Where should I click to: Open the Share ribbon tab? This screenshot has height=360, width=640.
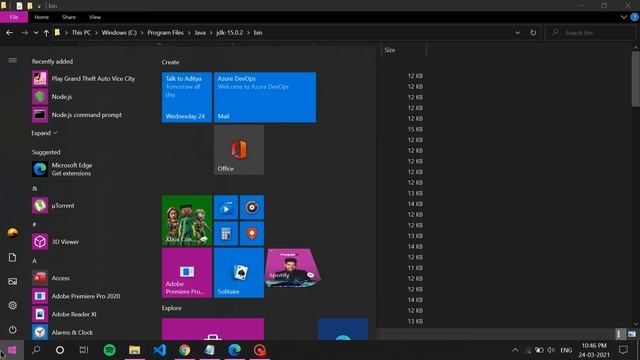click(69, 17)
